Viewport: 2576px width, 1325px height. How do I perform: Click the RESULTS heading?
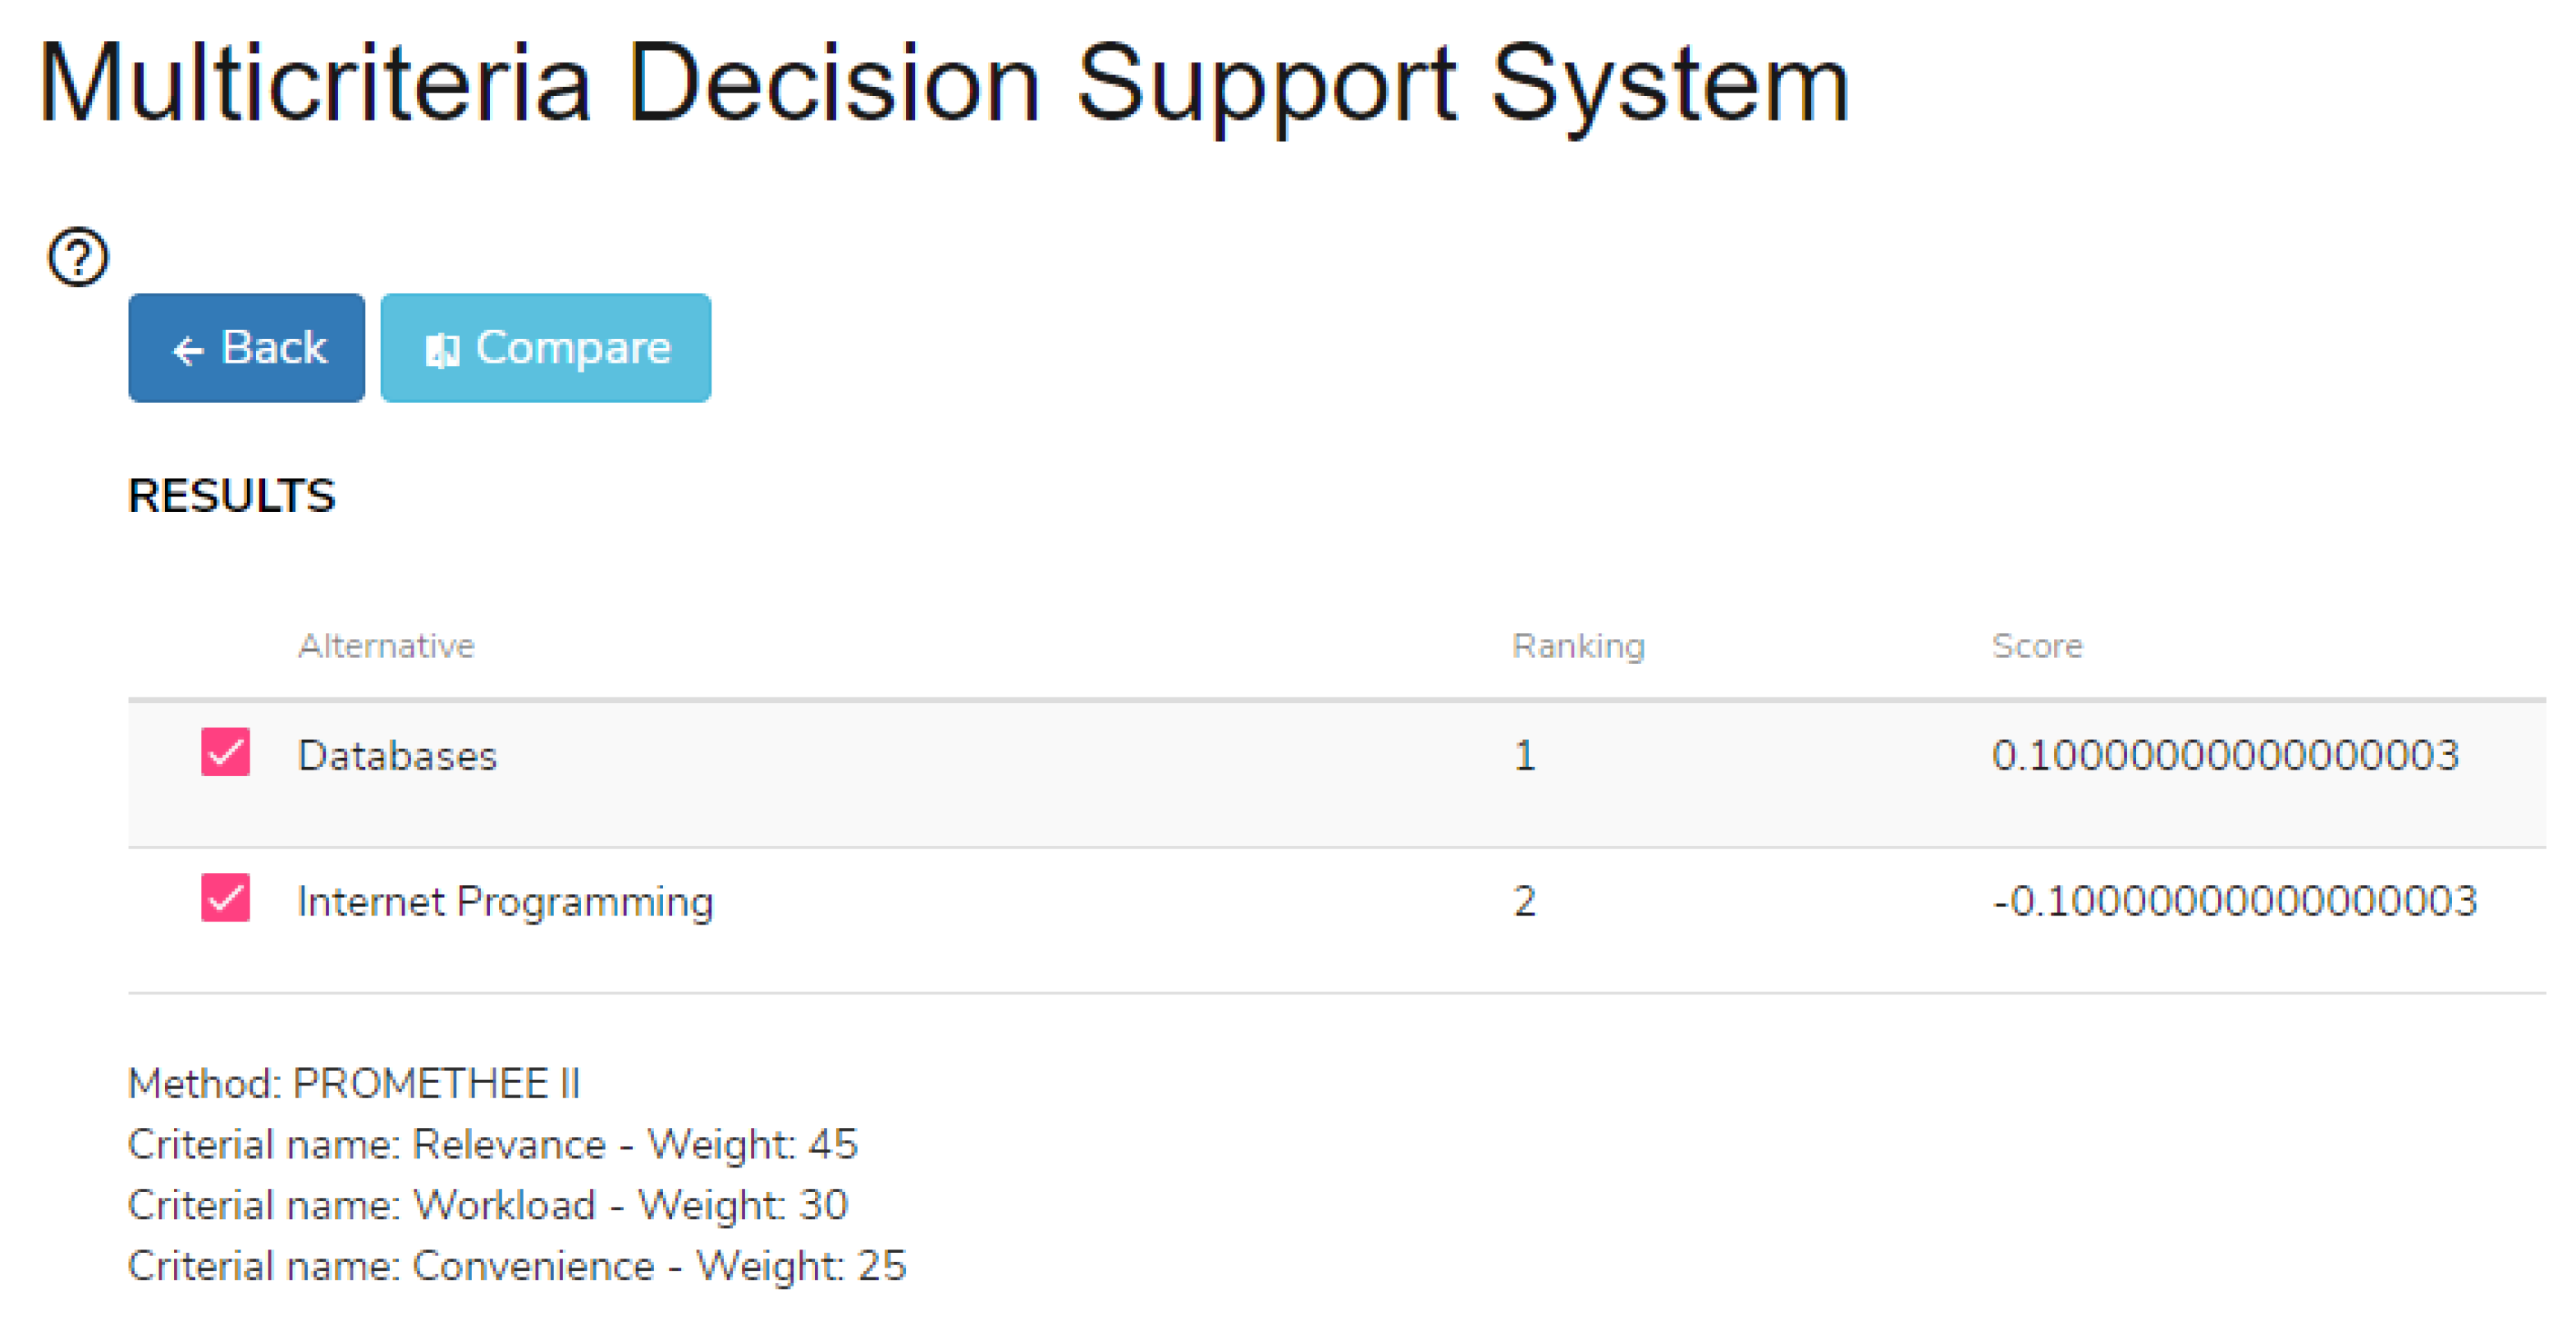[x=232, y=496]
